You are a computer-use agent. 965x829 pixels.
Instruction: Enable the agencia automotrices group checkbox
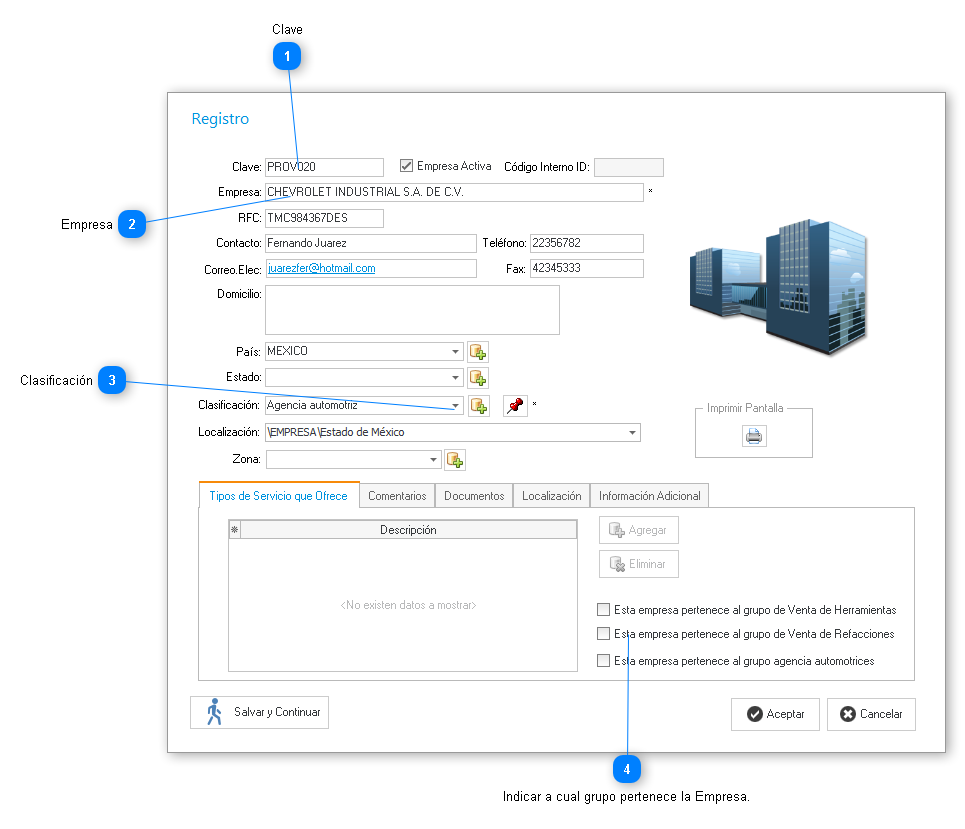coord(603,661)
